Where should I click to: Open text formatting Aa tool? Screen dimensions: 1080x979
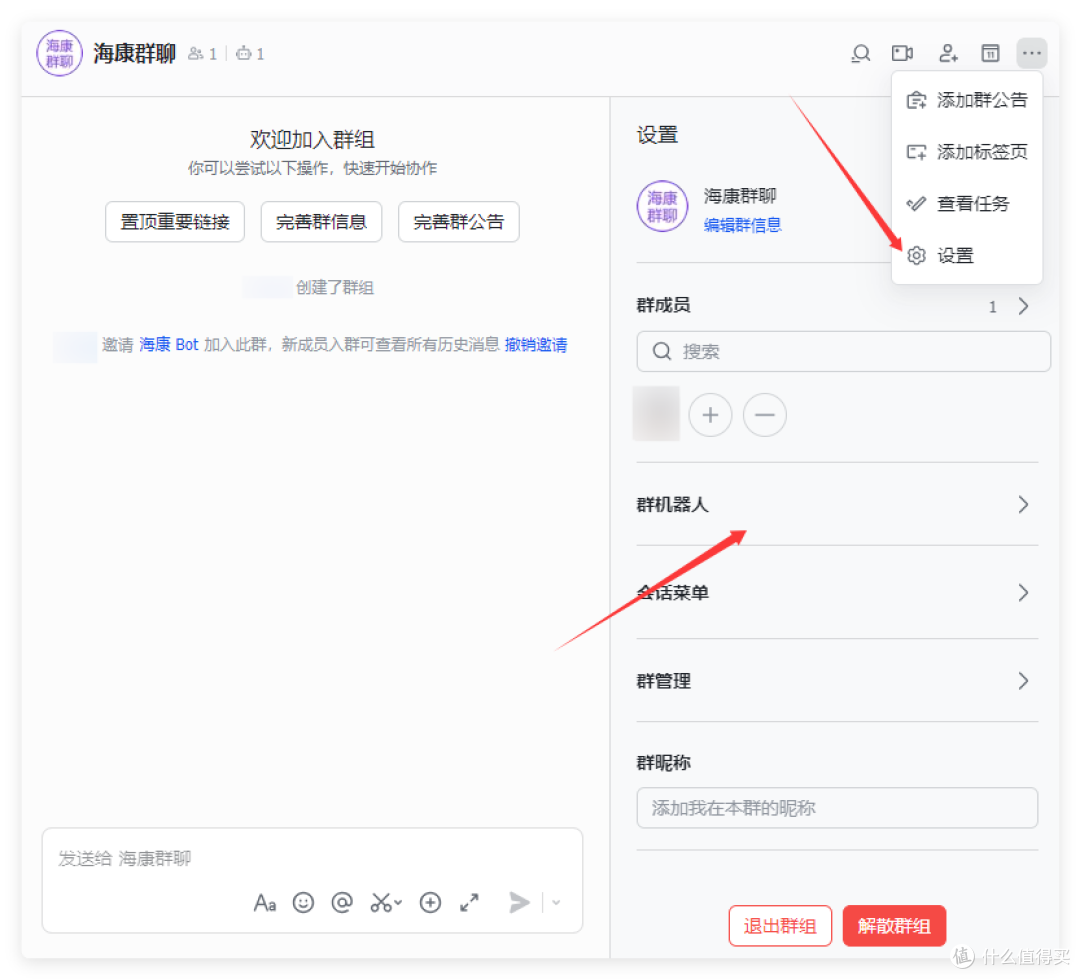[x=264, y=902]
